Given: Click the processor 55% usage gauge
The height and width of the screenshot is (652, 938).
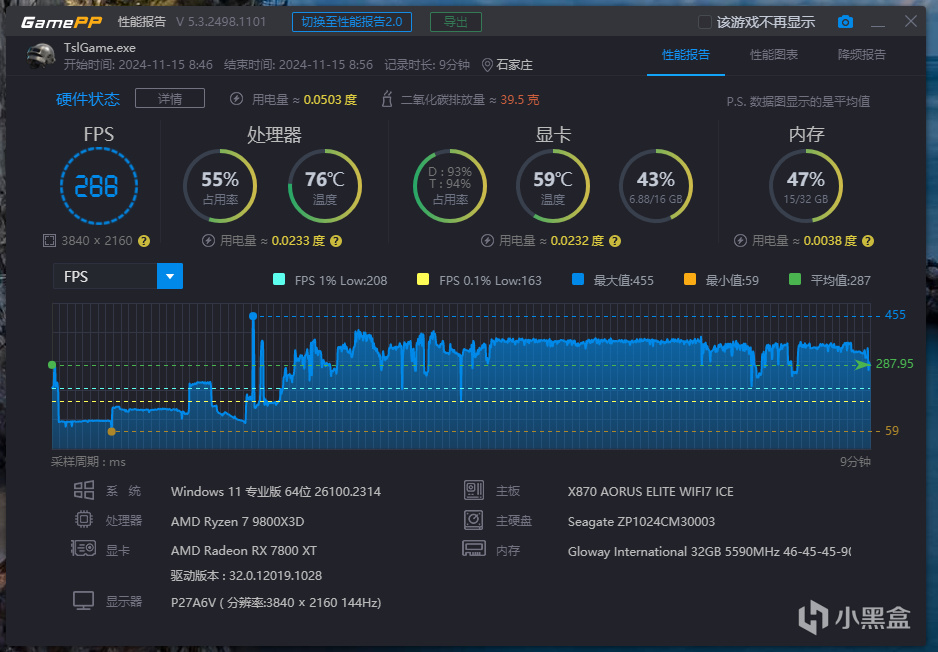Looking at the screenshot, I should (220, 186).
